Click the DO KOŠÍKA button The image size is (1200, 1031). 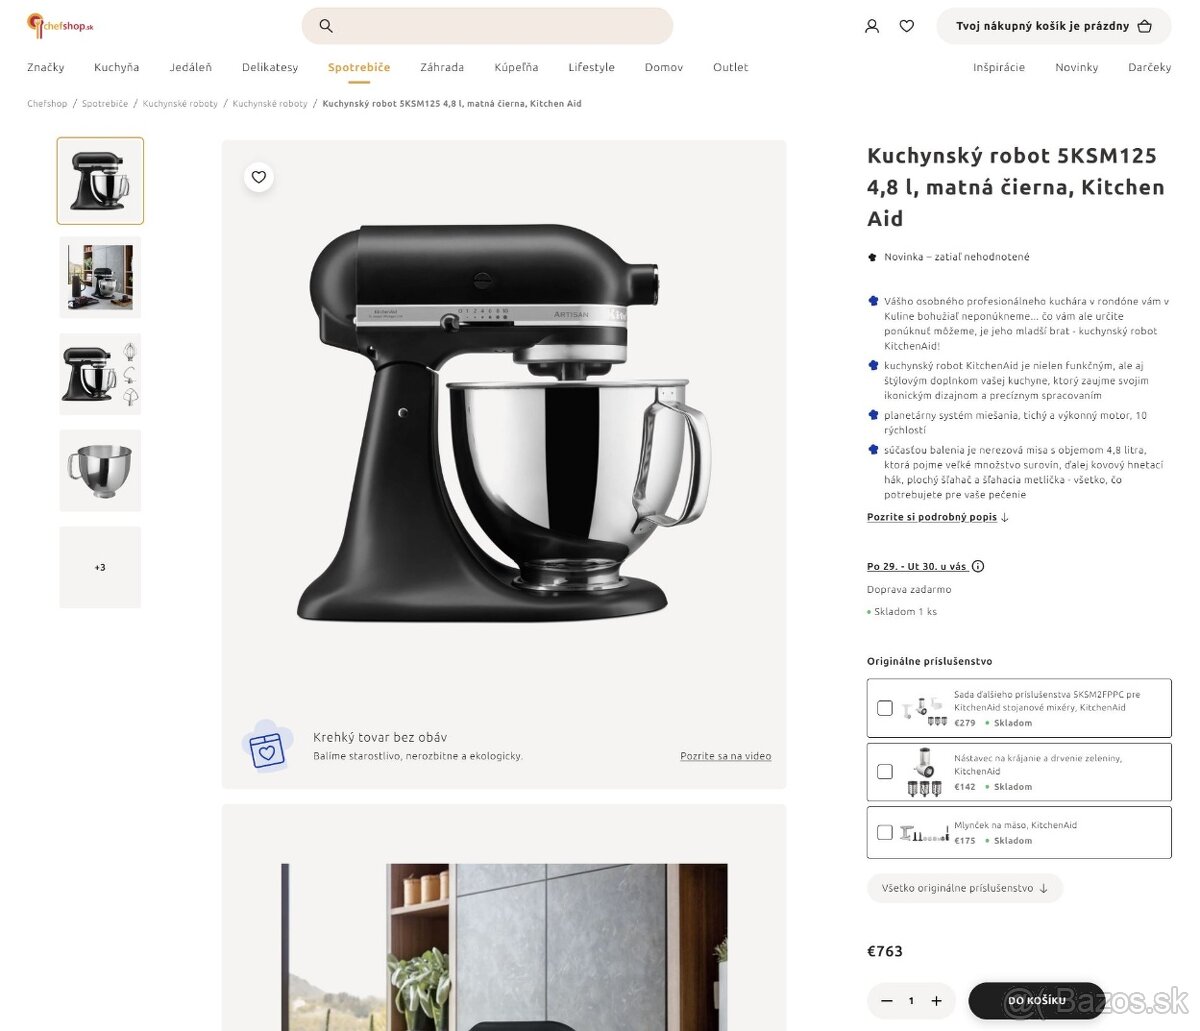pyautogui.click(x=1037, y=1001)
